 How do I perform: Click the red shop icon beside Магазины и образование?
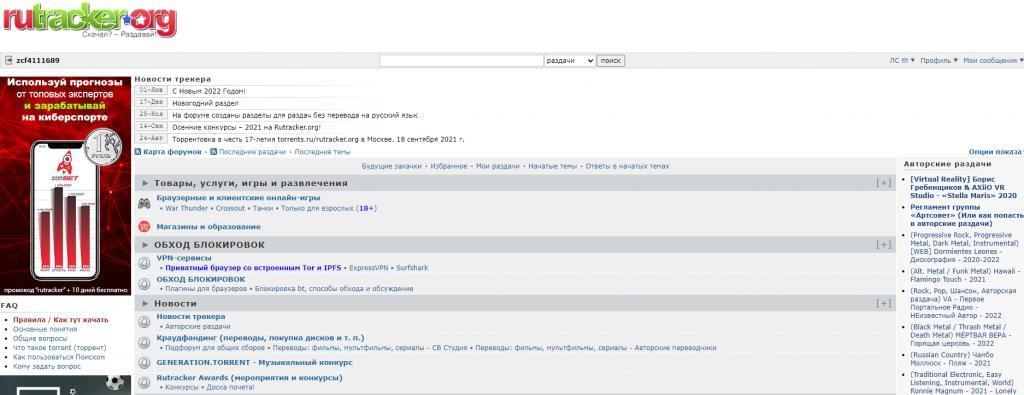coord(144,227)
